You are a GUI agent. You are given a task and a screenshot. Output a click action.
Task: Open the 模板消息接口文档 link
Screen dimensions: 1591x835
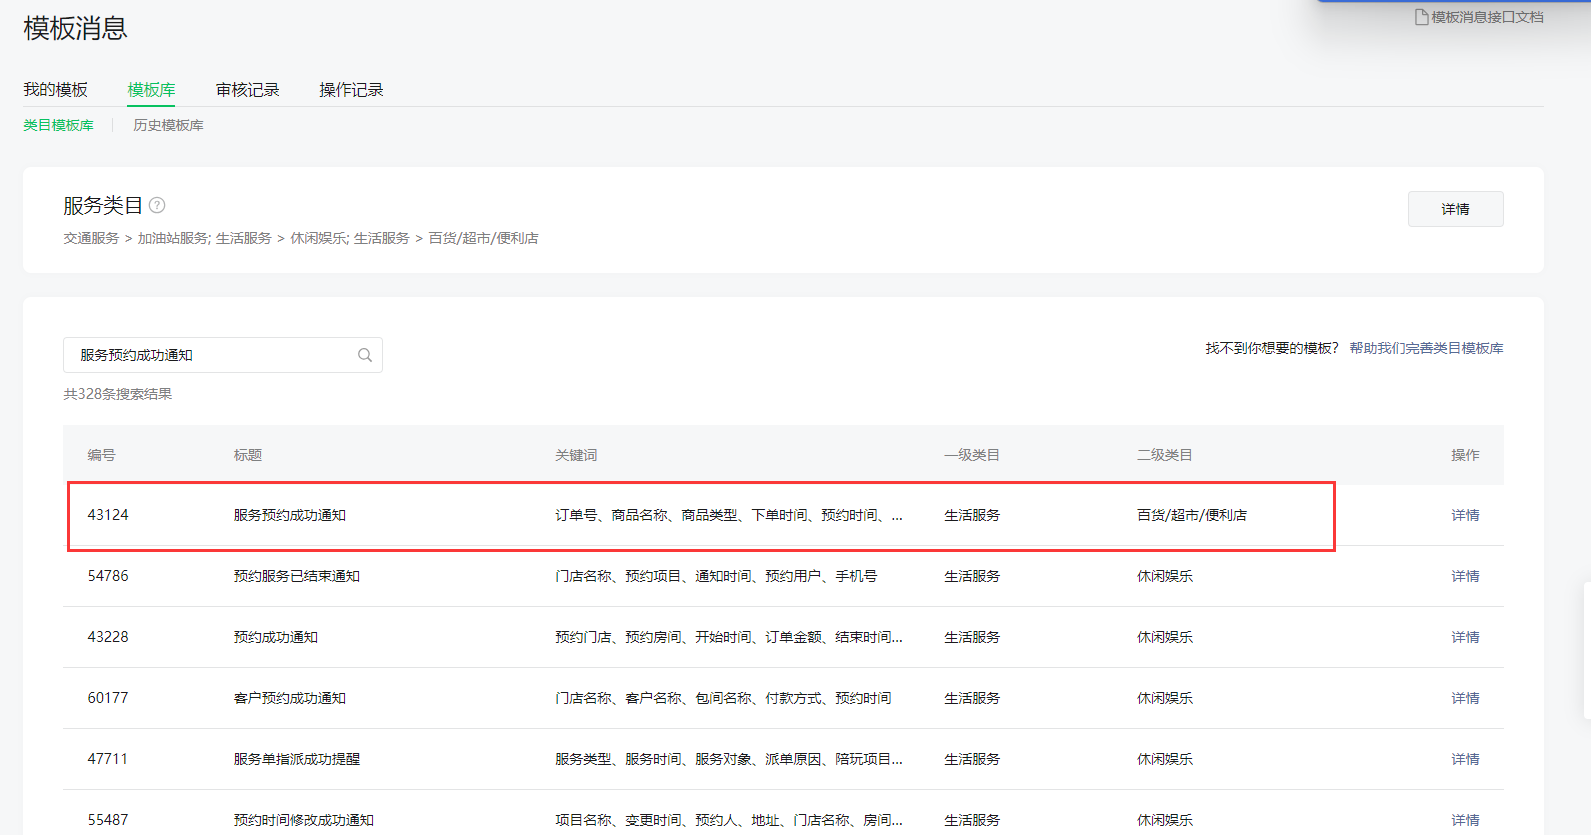click(1487, 17)
